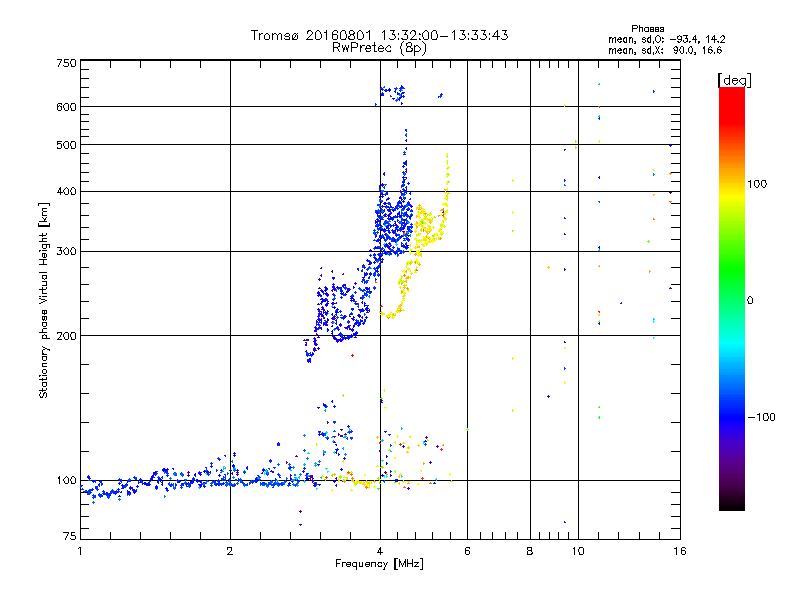The image size is (800, 600).
Task: Click the subtitle "RwPretec (8p)"
Action: (379, 48)
